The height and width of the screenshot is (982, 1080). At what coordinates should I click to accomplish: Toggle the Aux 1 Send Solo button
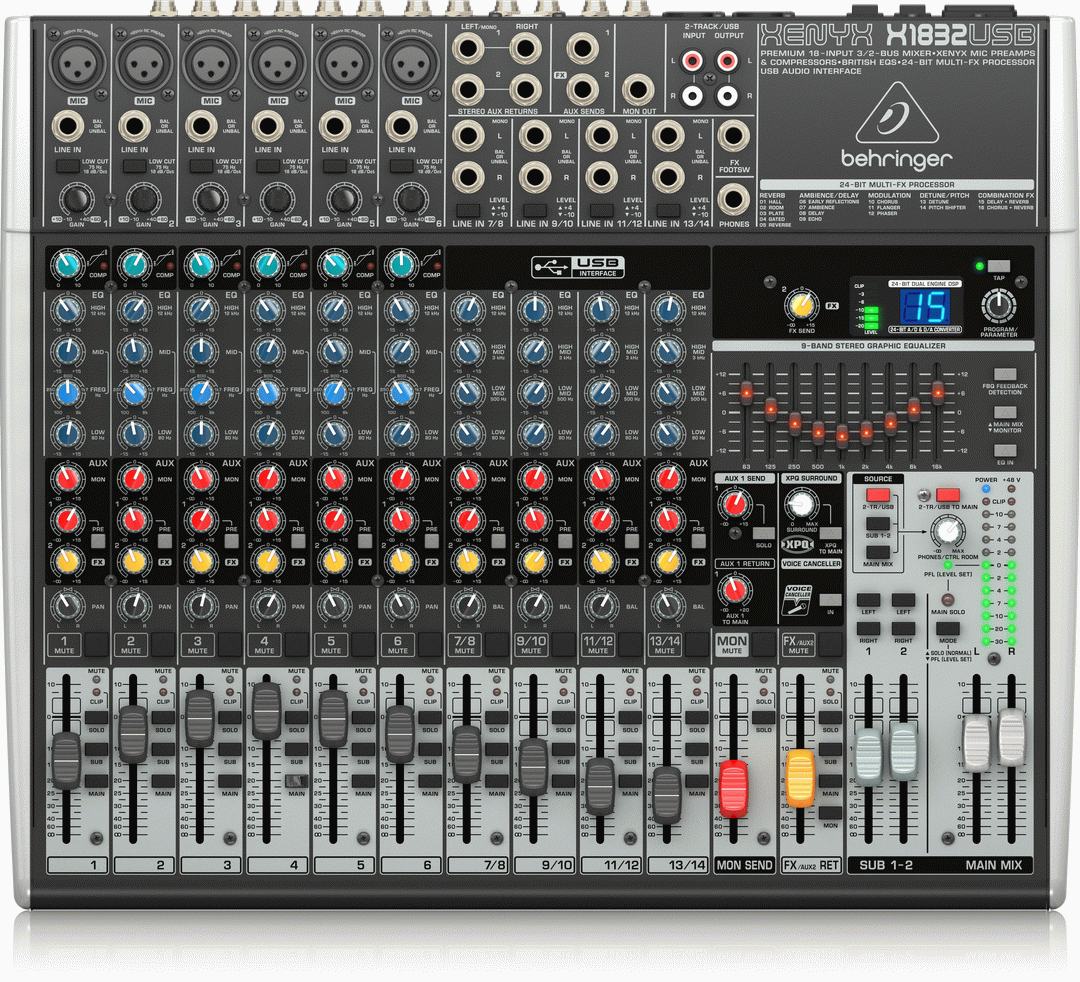tap(764, 534)
